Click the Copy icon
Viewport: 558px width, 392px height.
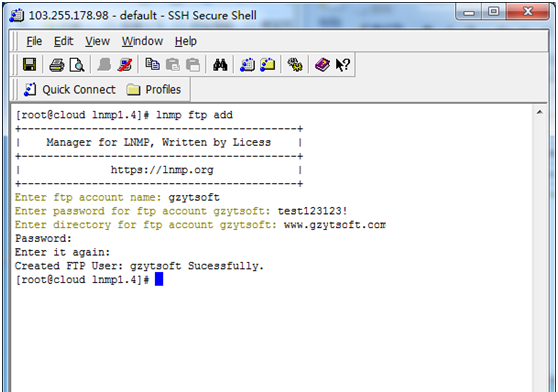pyautogui.click(x=152, y=64)
